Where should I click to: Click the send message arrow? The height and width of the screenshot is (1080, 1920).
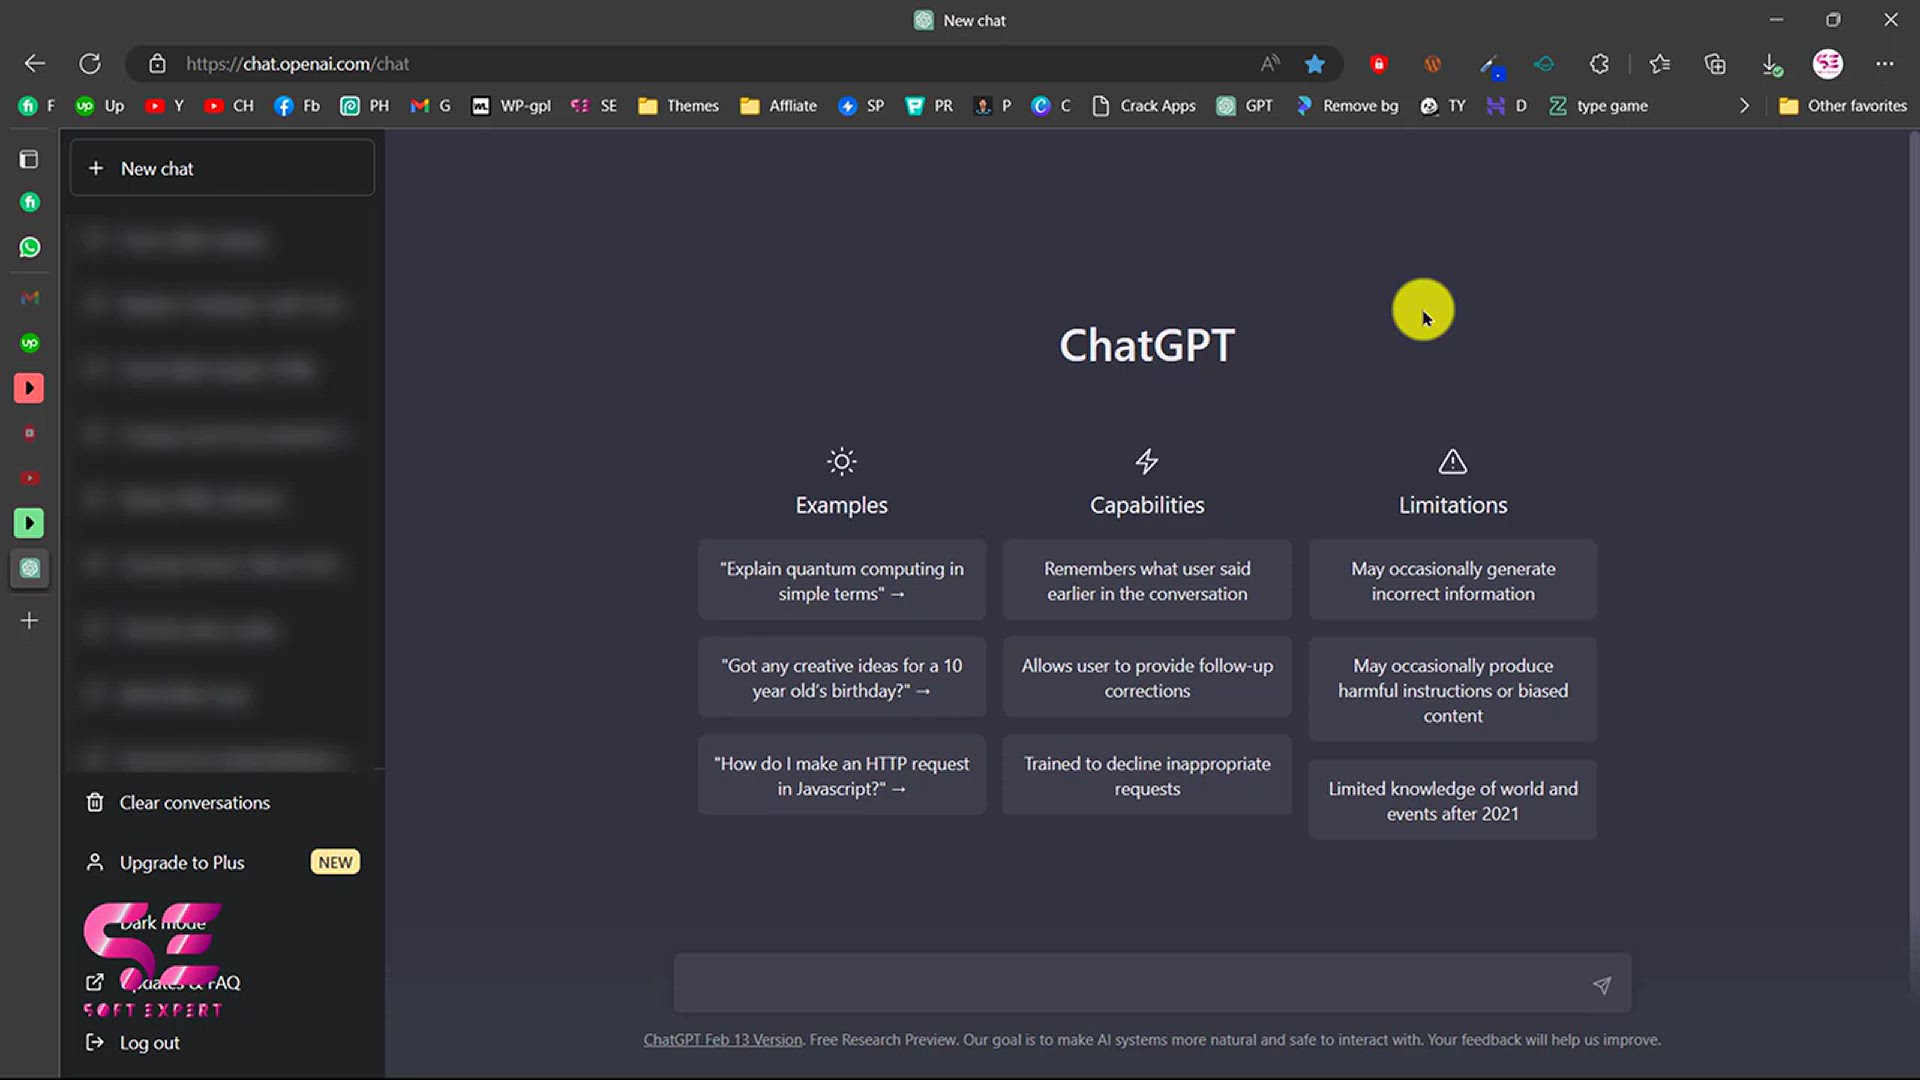1602,985
